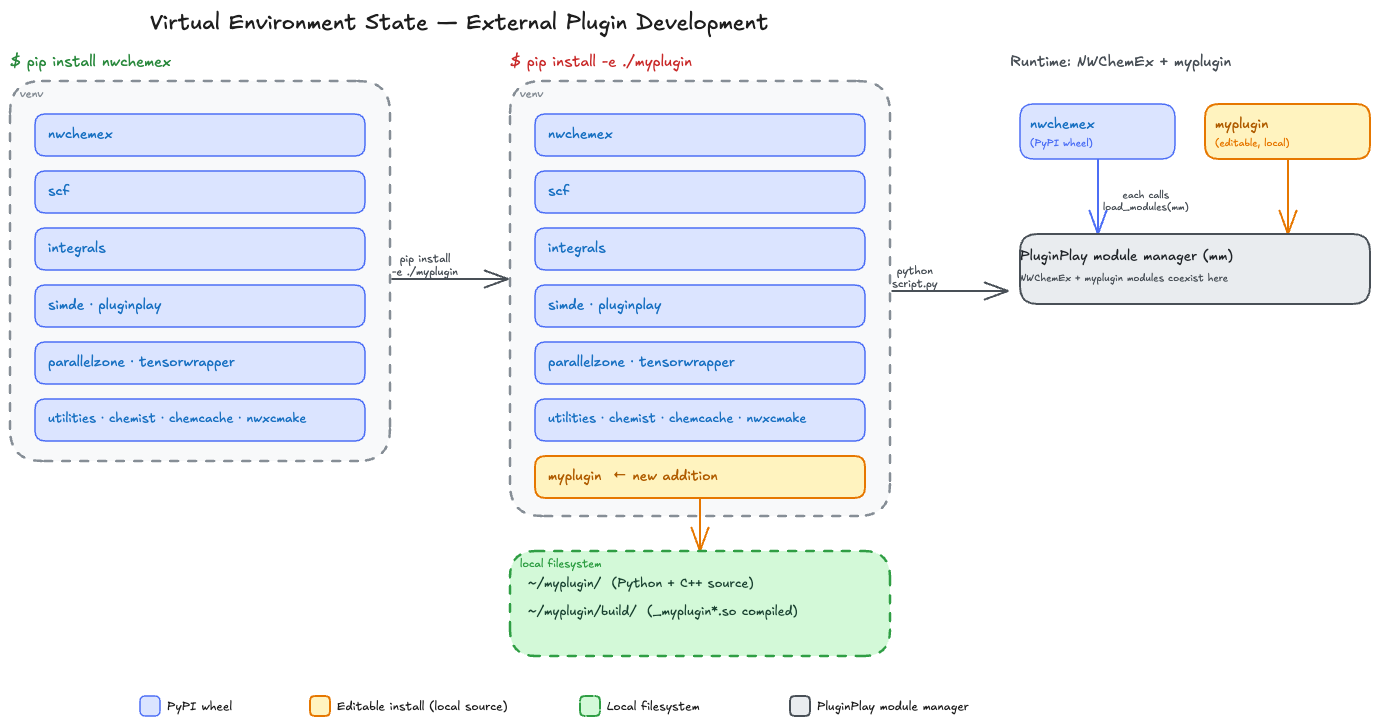Click 'NWChemEx + myplugin modules coexist here' text
The width and height of the screenshot is (1380, 726).
pyautogui.click(x=1124, y=278)
